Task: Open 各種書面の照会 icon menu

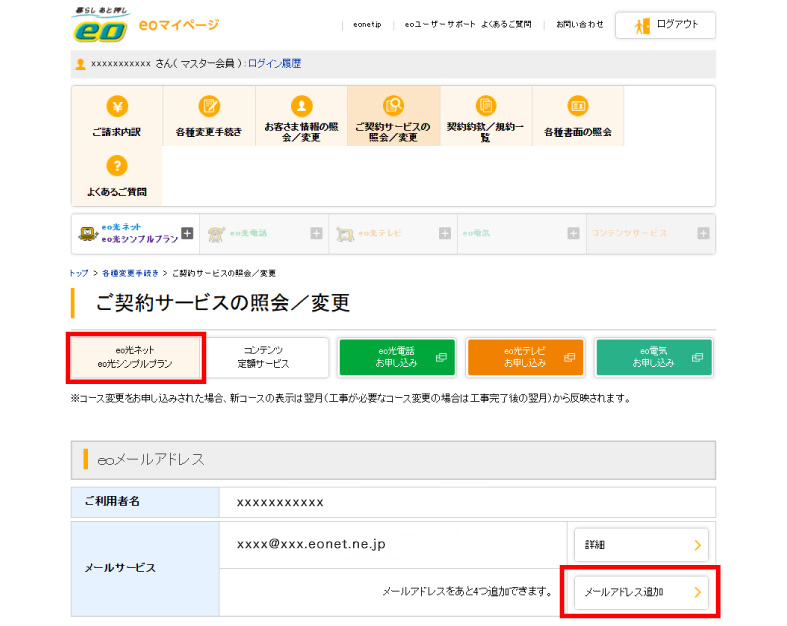Action: click(x=578, y=116)
